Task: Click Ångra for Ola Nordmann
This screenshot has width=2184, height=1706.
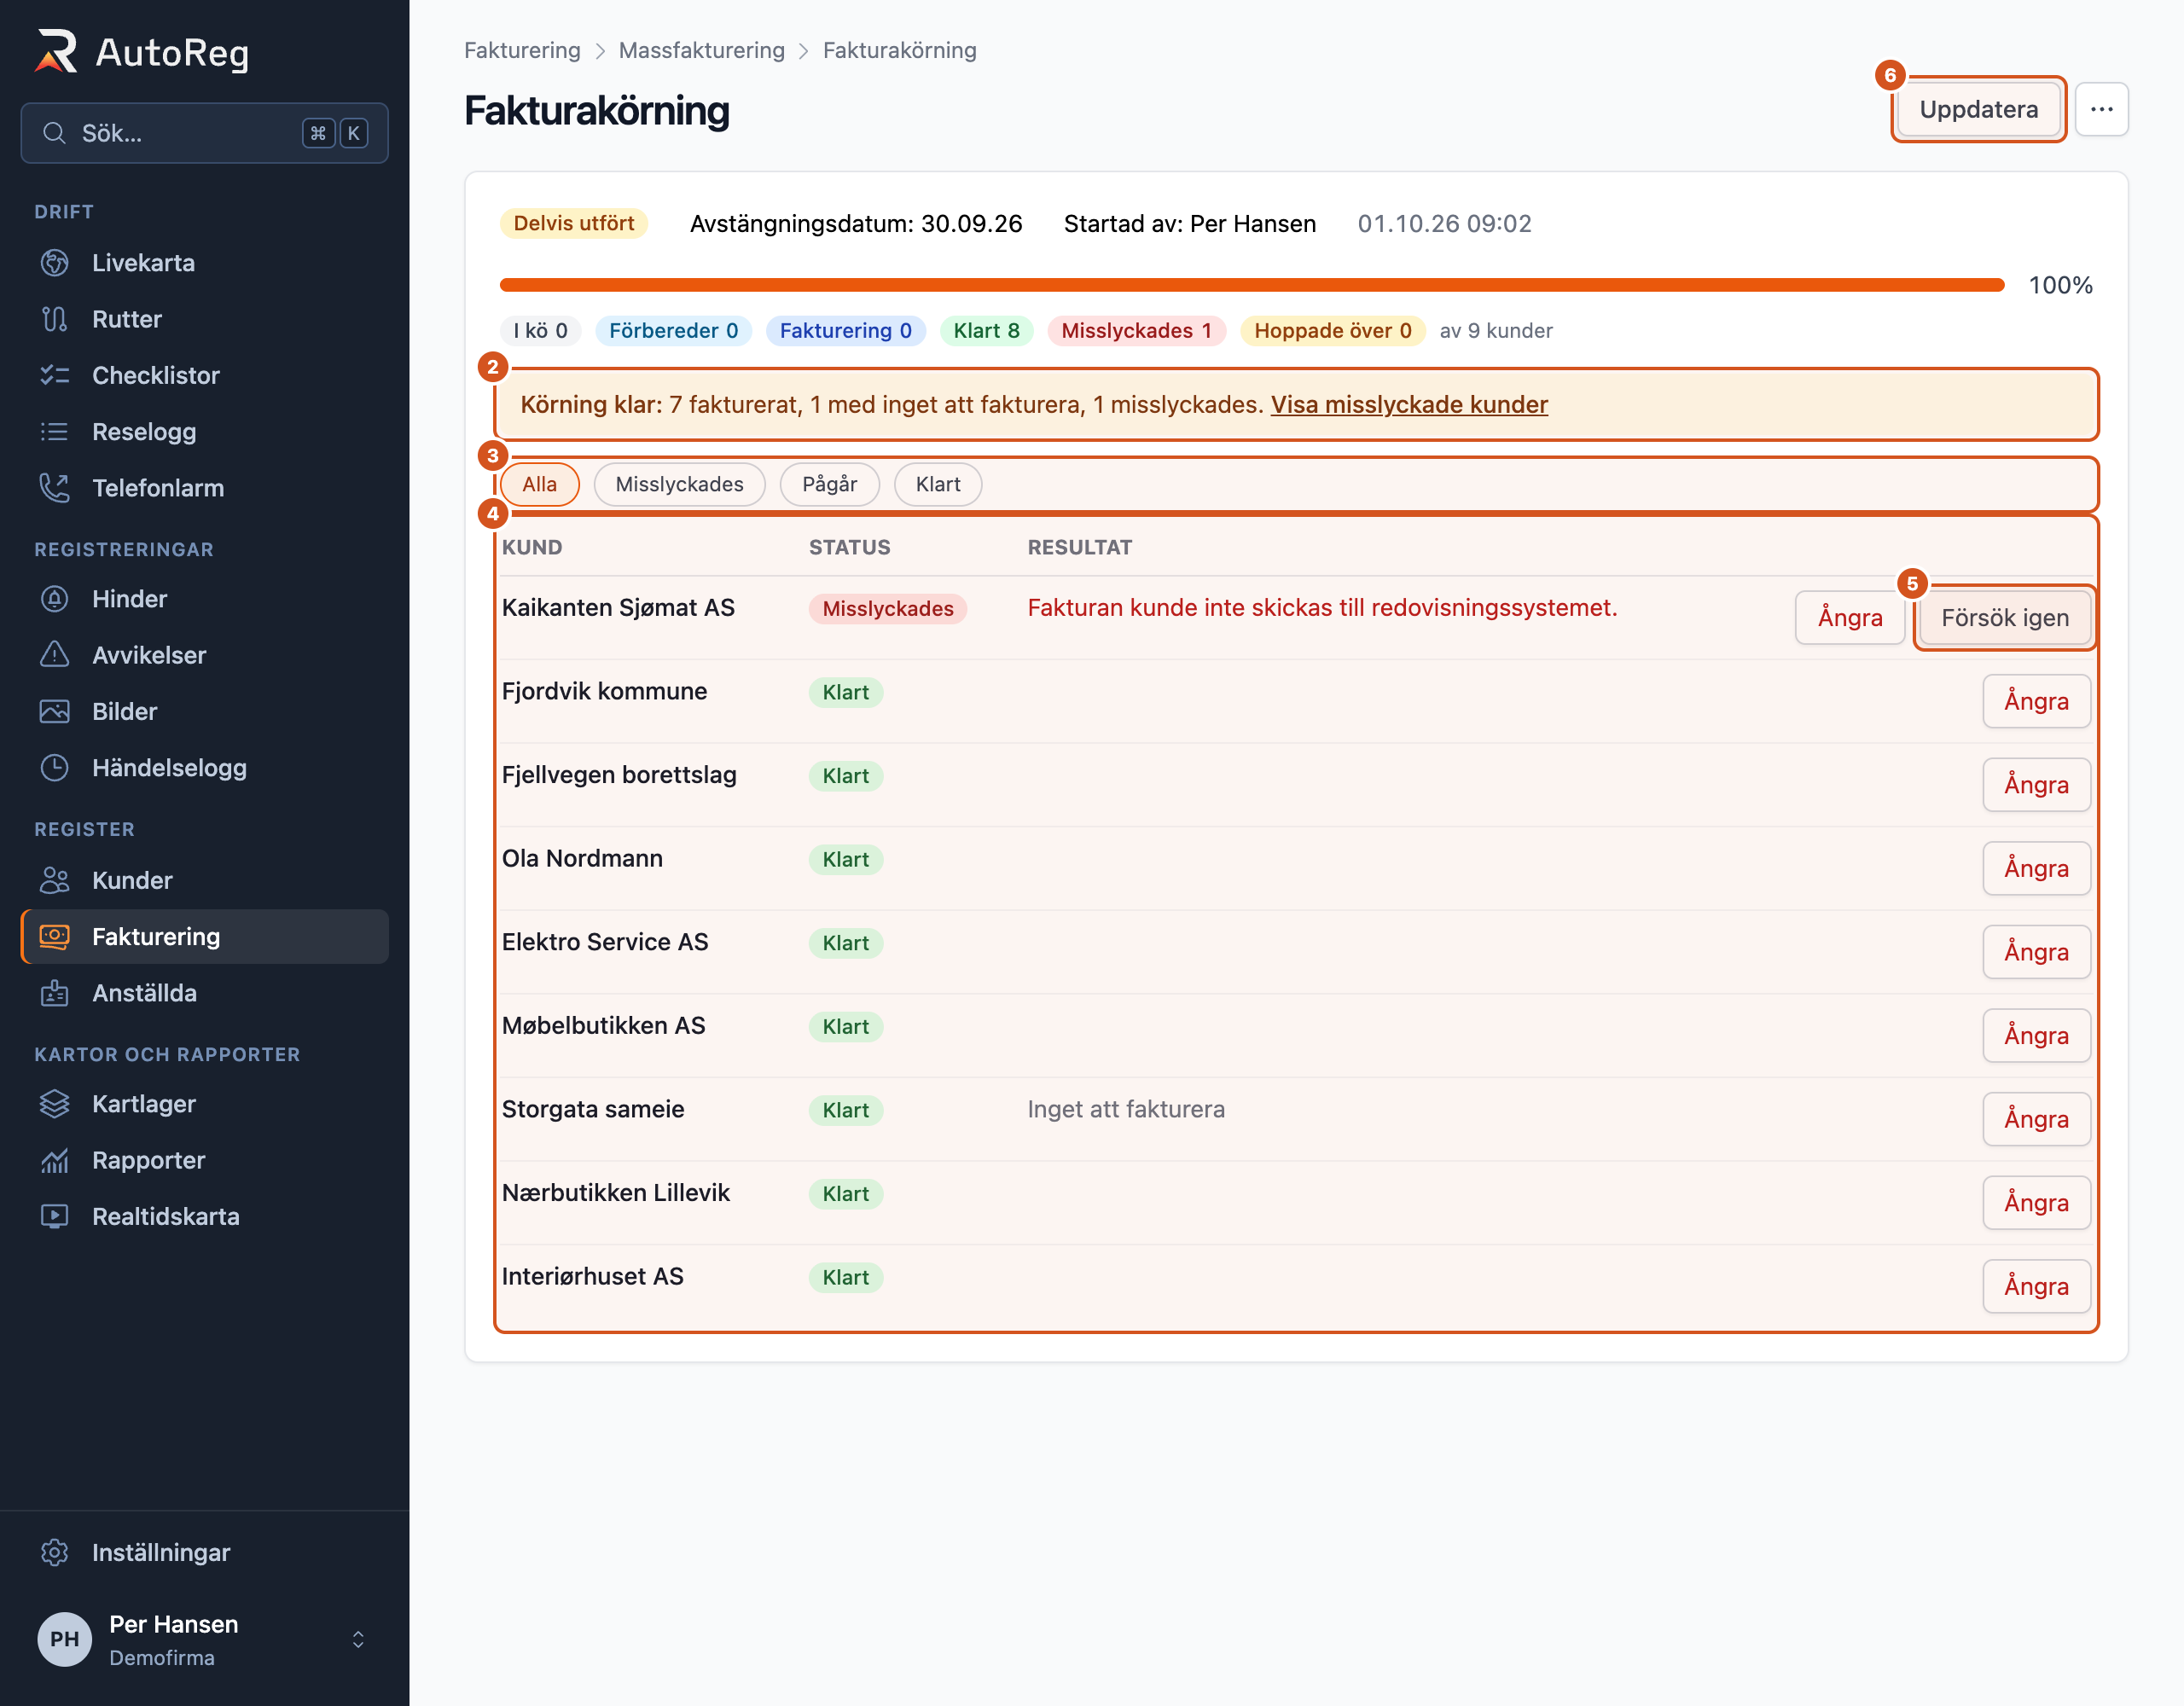Action: (2036, 868)
